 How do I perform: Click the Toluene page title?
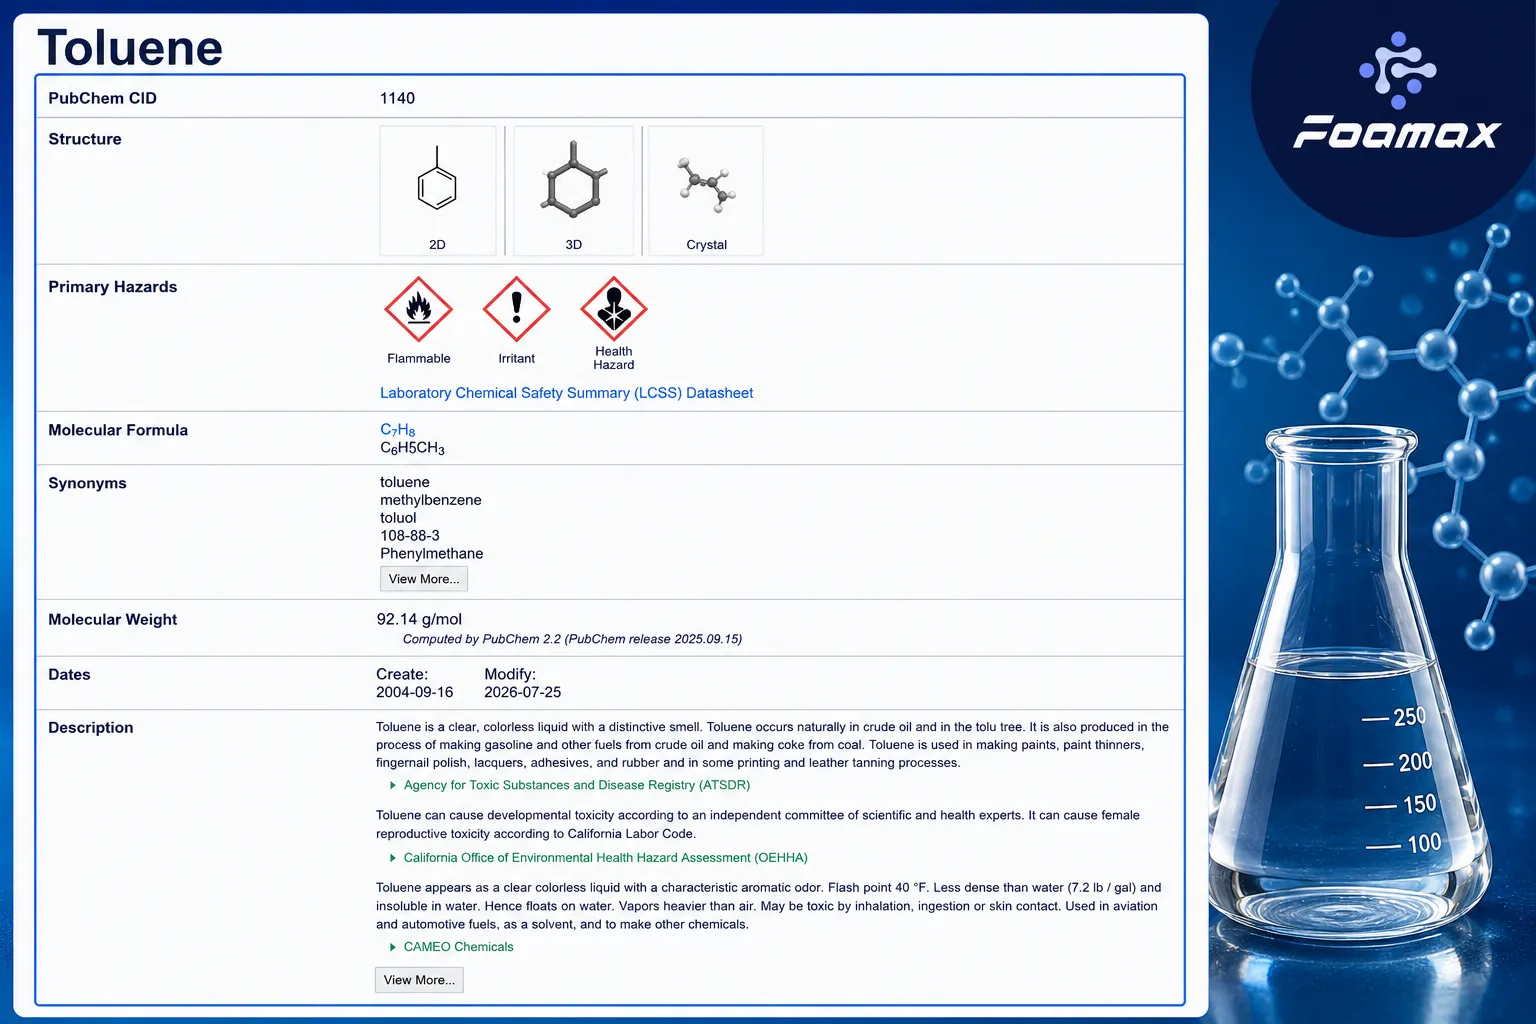tap(130, 47)
